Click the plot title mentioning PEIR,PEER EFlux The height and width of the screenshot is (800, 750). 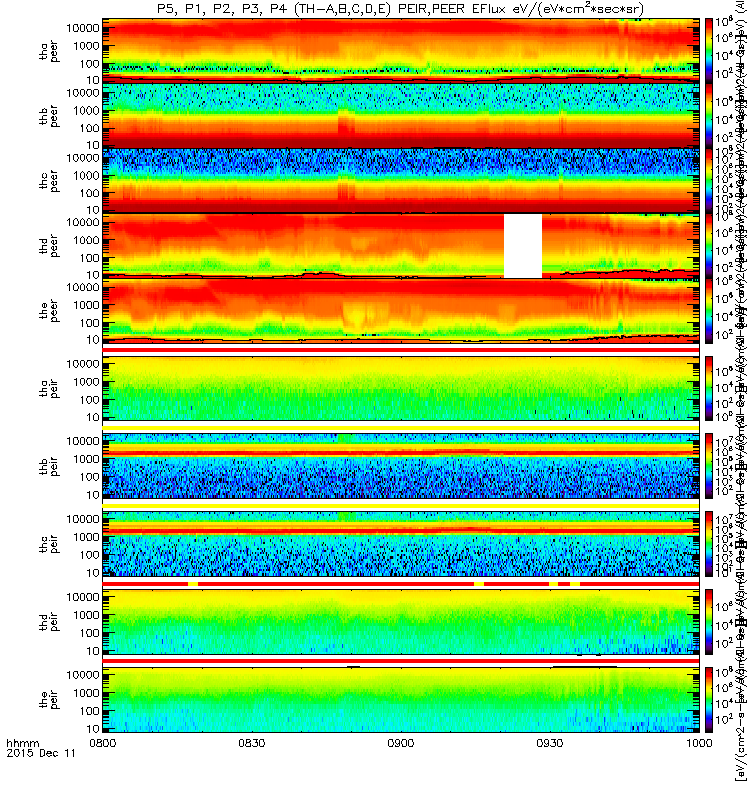coord(401,9)
